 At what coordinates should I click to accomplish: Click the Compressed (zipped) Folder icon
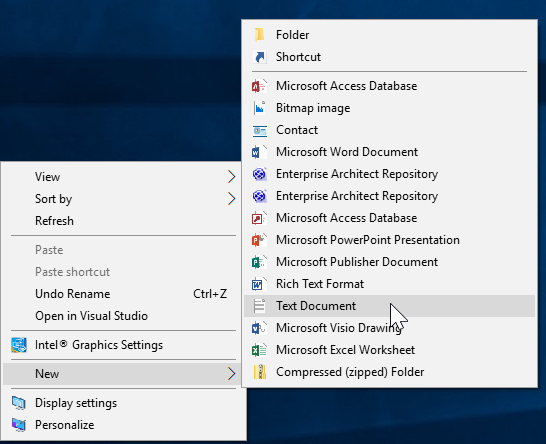coord(260,372)
